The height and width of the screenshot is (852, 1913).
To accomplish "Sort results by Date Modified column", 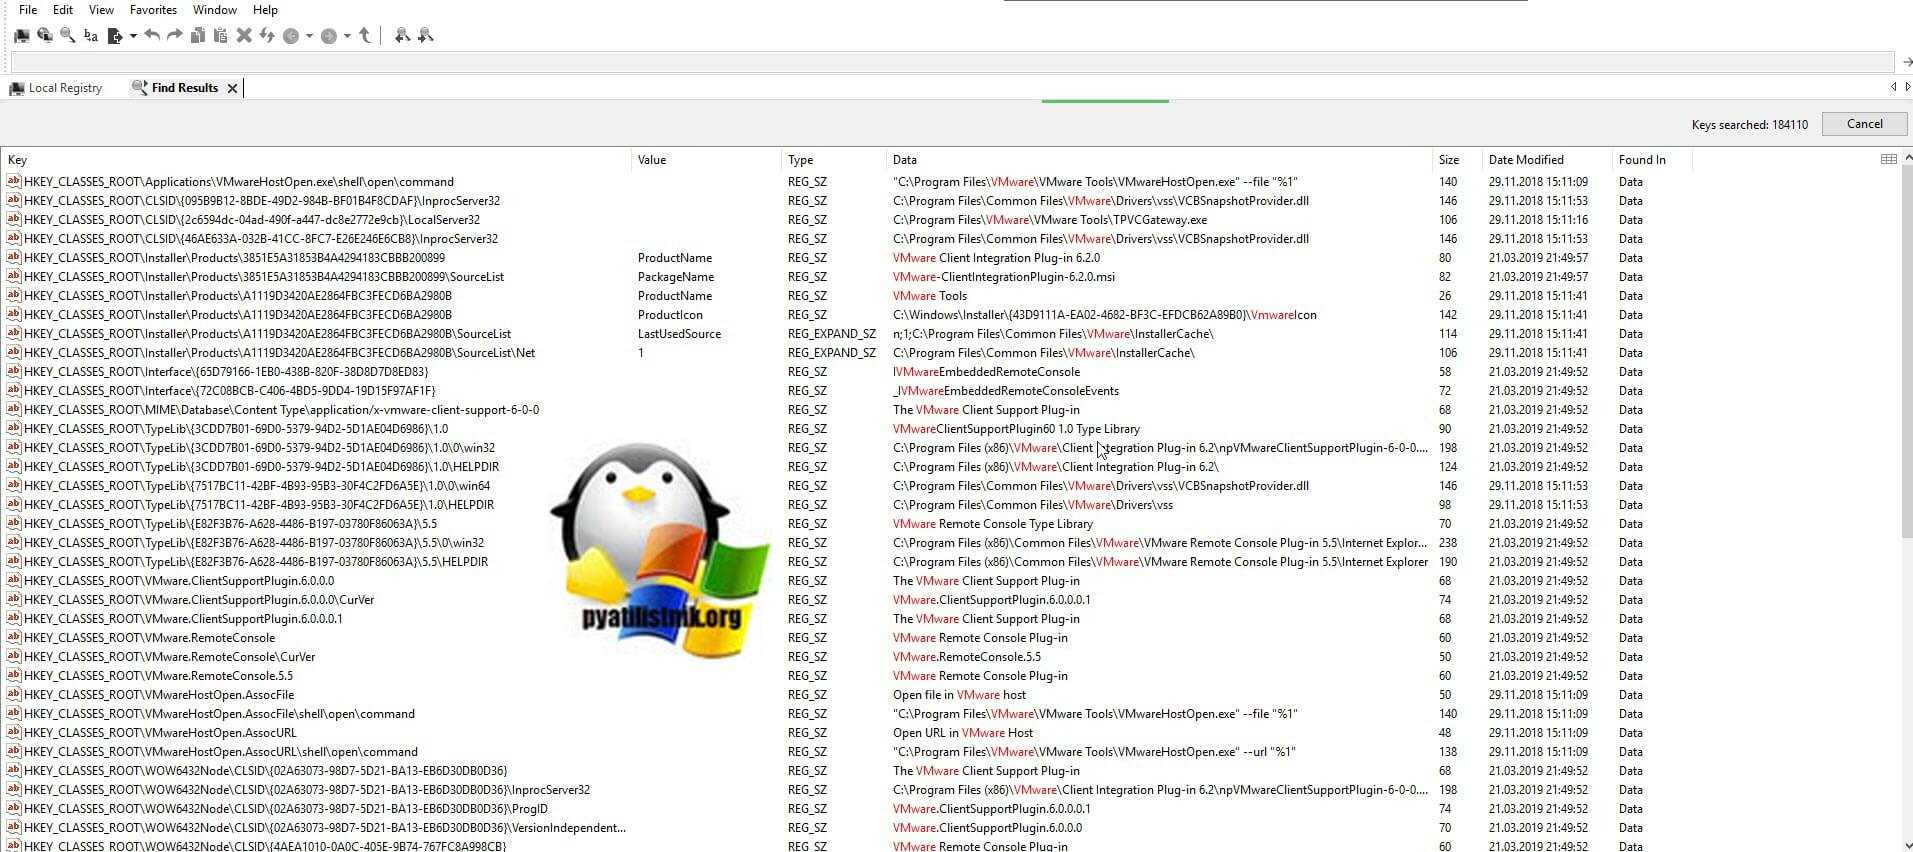I will (x=1525, y=160).
